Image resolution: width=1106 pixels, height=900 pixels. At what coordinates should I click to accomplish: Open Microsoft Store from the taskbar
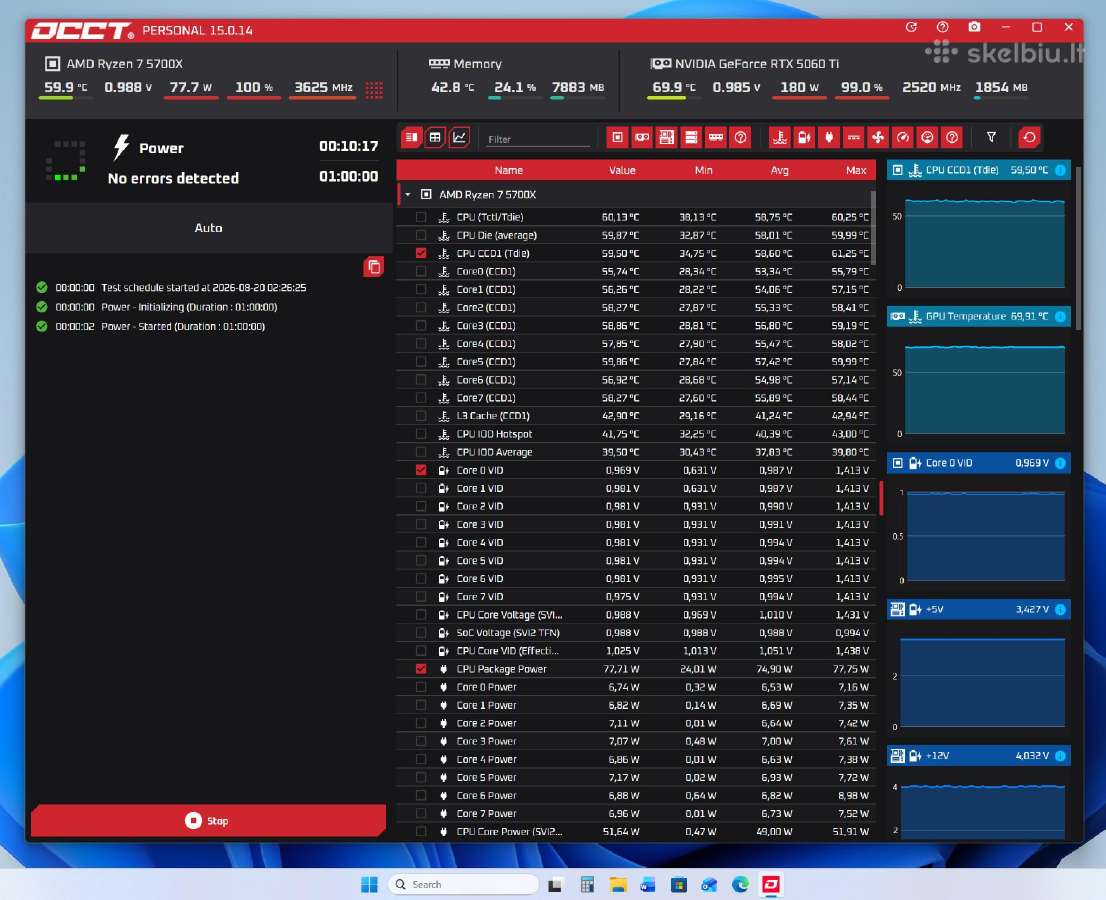pos(679,884)
